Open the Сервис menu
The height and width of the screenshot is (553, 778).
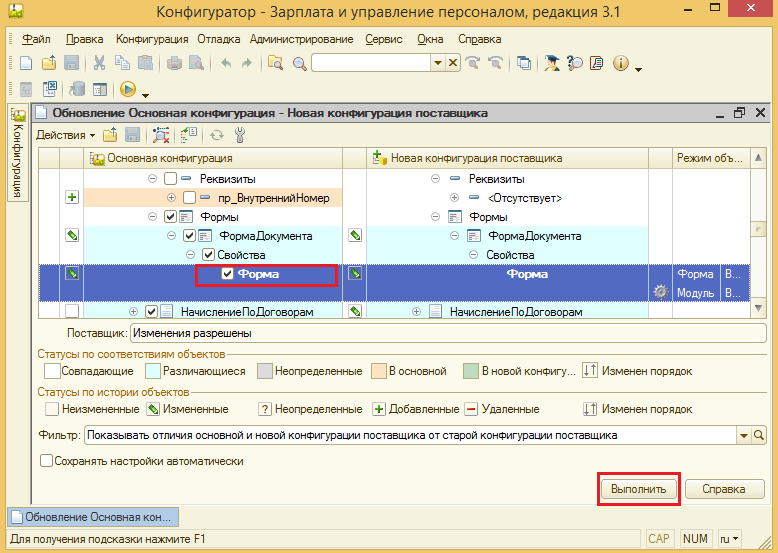coord(384,39)
